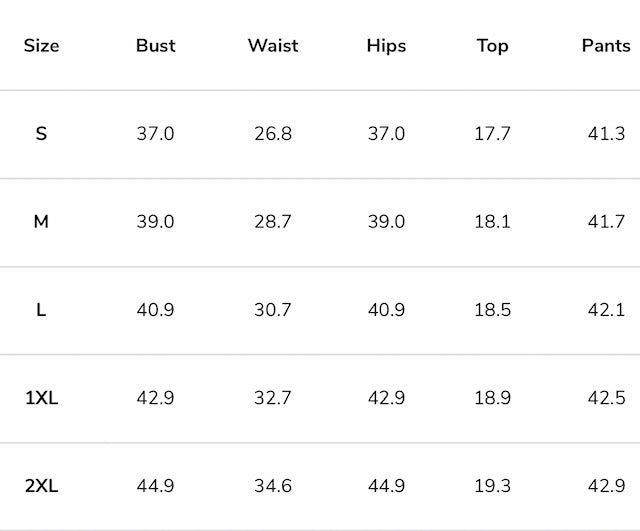Click the 26.8 waist value
Screen dimensions: 640x531
[273, 134]
